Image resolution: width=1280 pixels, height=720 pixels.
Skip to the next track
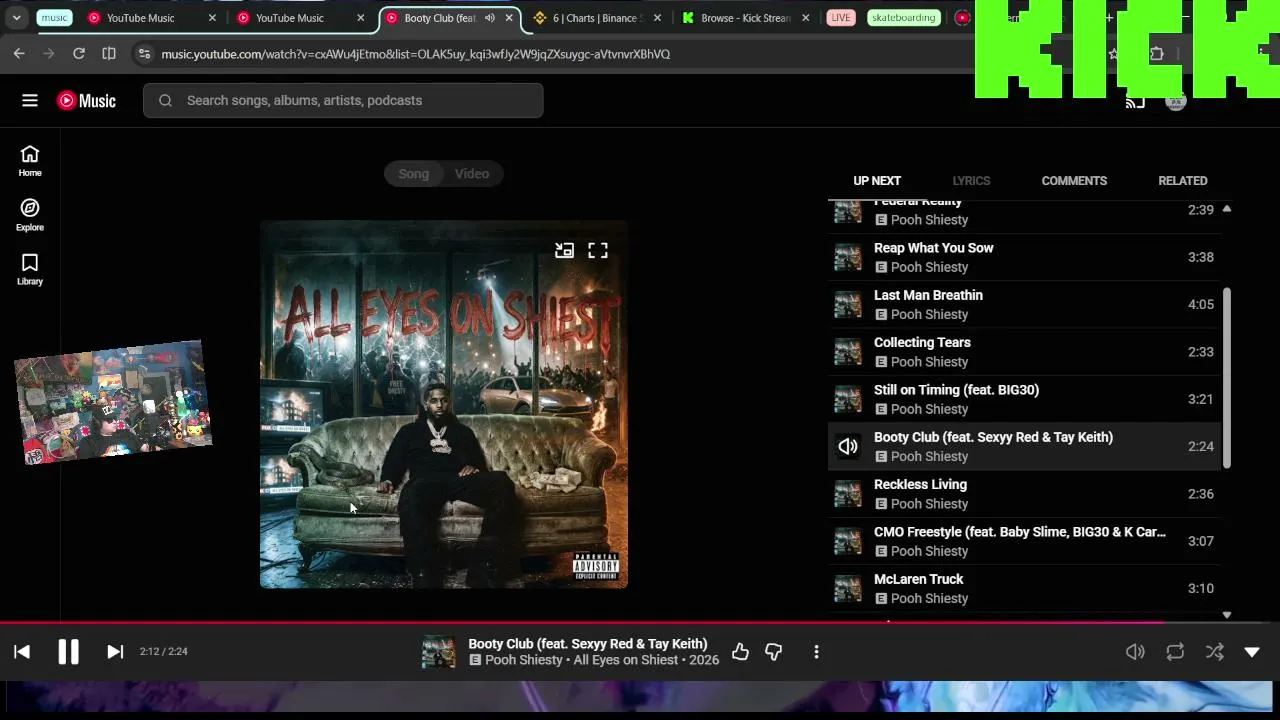point(115,652)
